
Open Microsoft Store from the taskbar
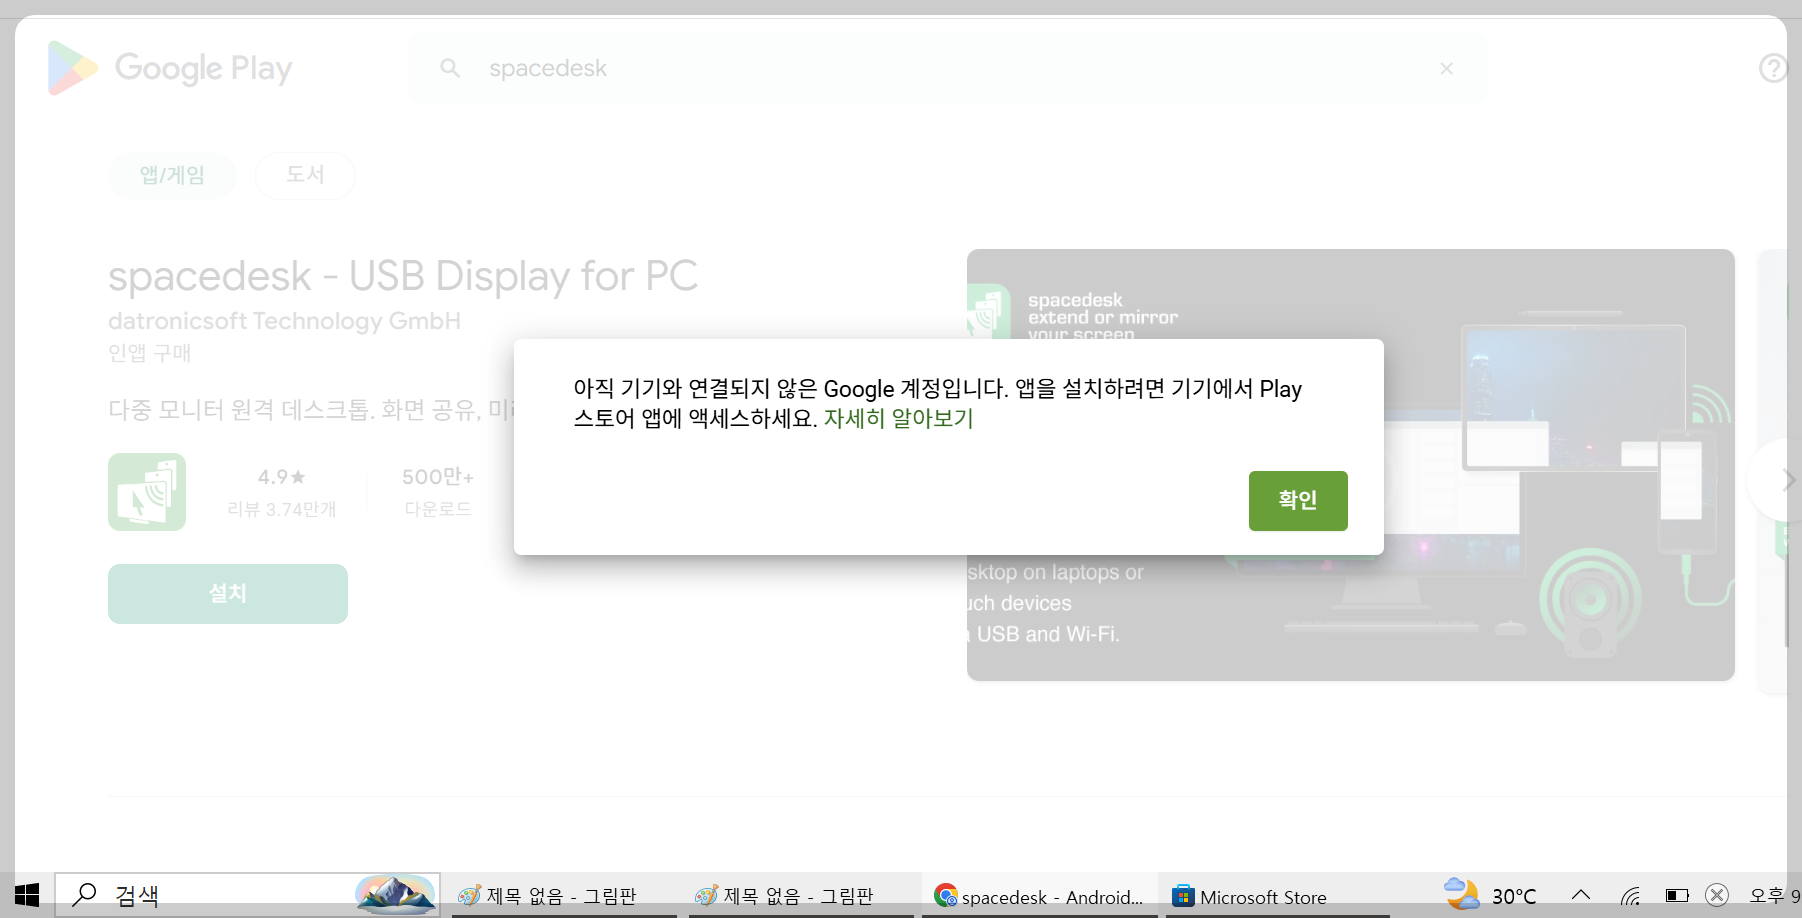click(1277, 896)
